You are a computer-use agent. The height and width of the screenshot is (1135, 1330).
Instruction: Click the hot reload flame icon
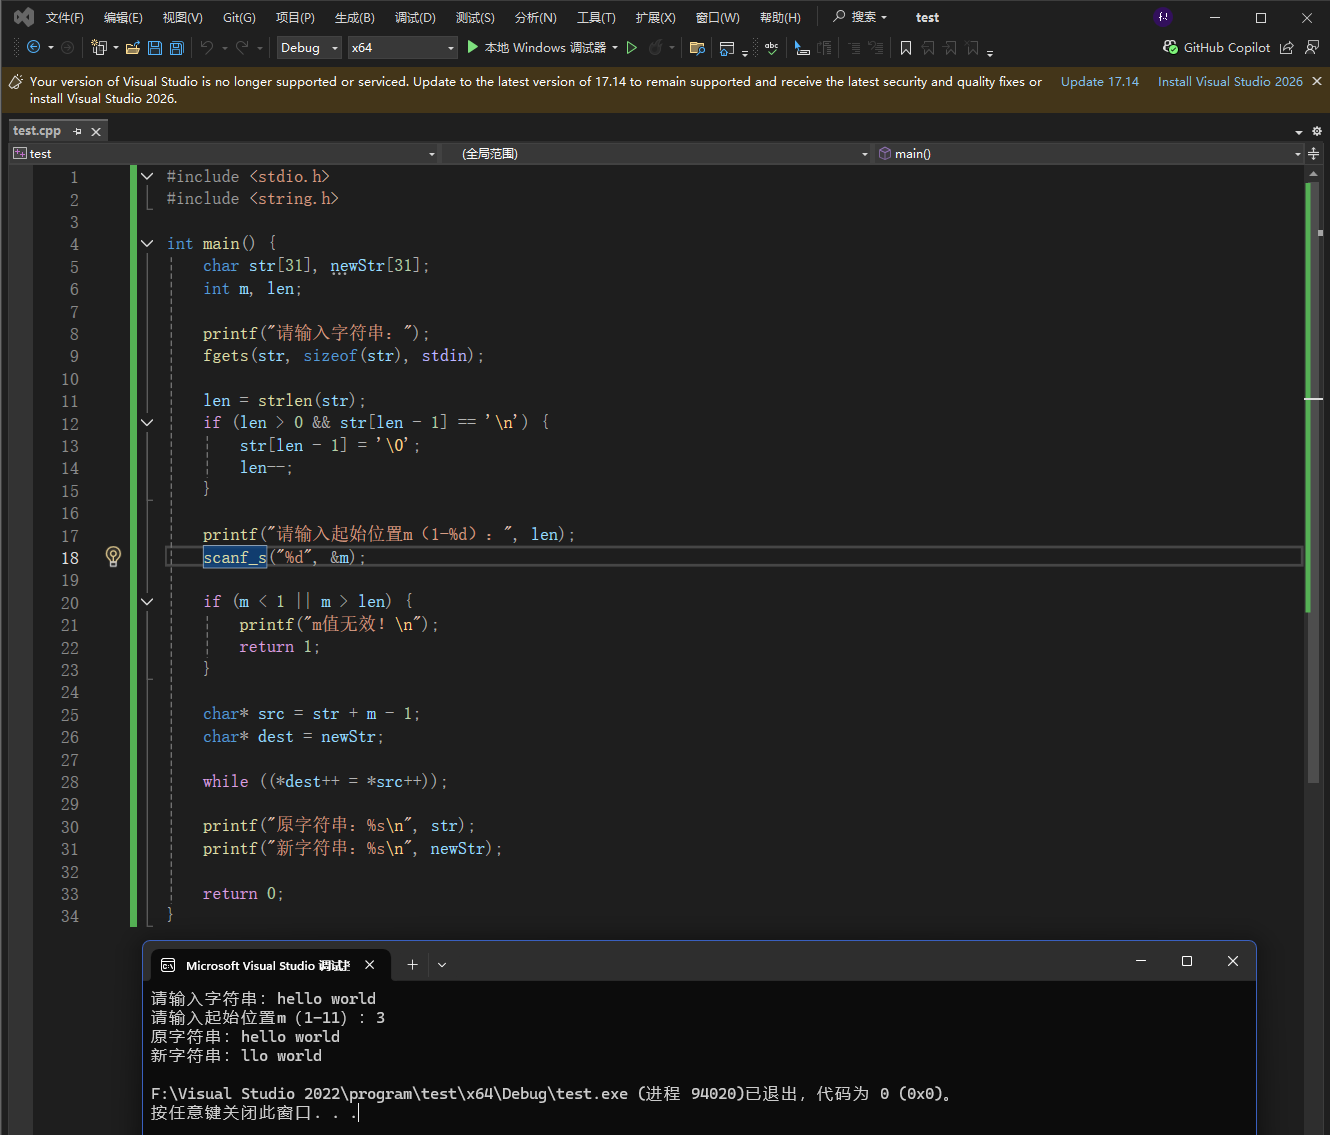pyautogui.click(x=656, y=47)
